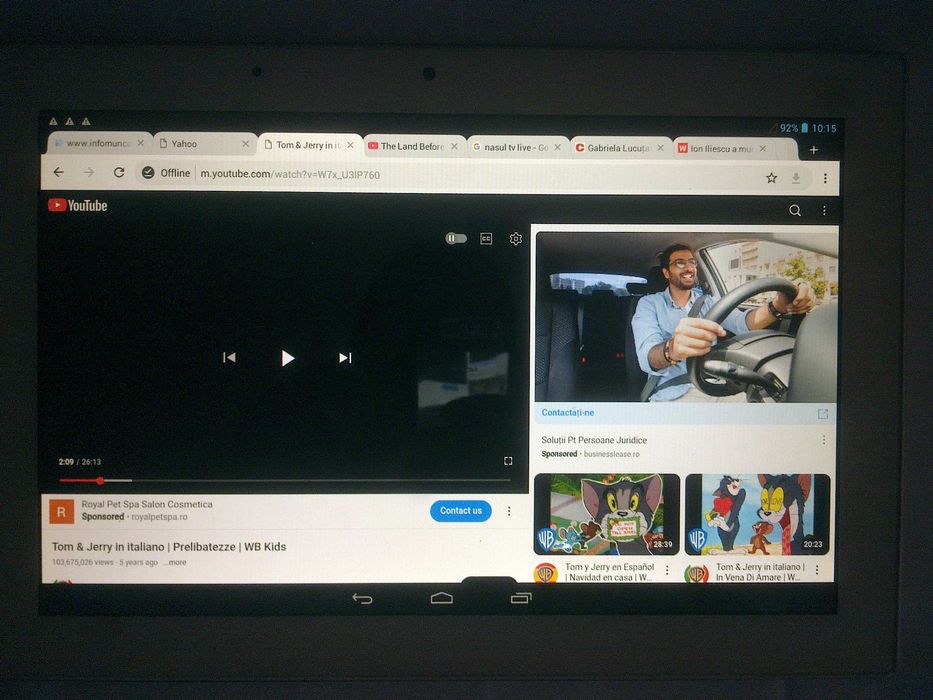Open video settings gear
This screenshot has height=700, width=933.
tap(515, 239)
